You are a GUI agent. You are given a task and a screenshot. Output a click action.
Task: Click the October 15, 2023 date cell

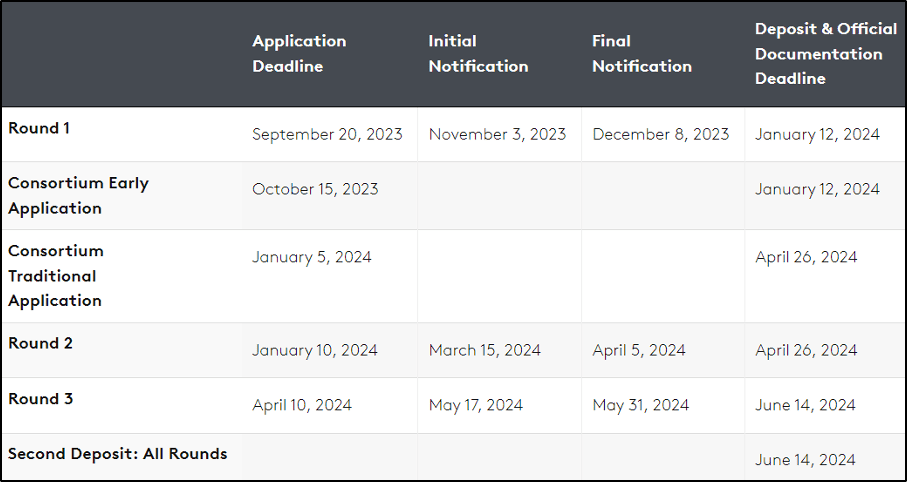tap(315, 189)
